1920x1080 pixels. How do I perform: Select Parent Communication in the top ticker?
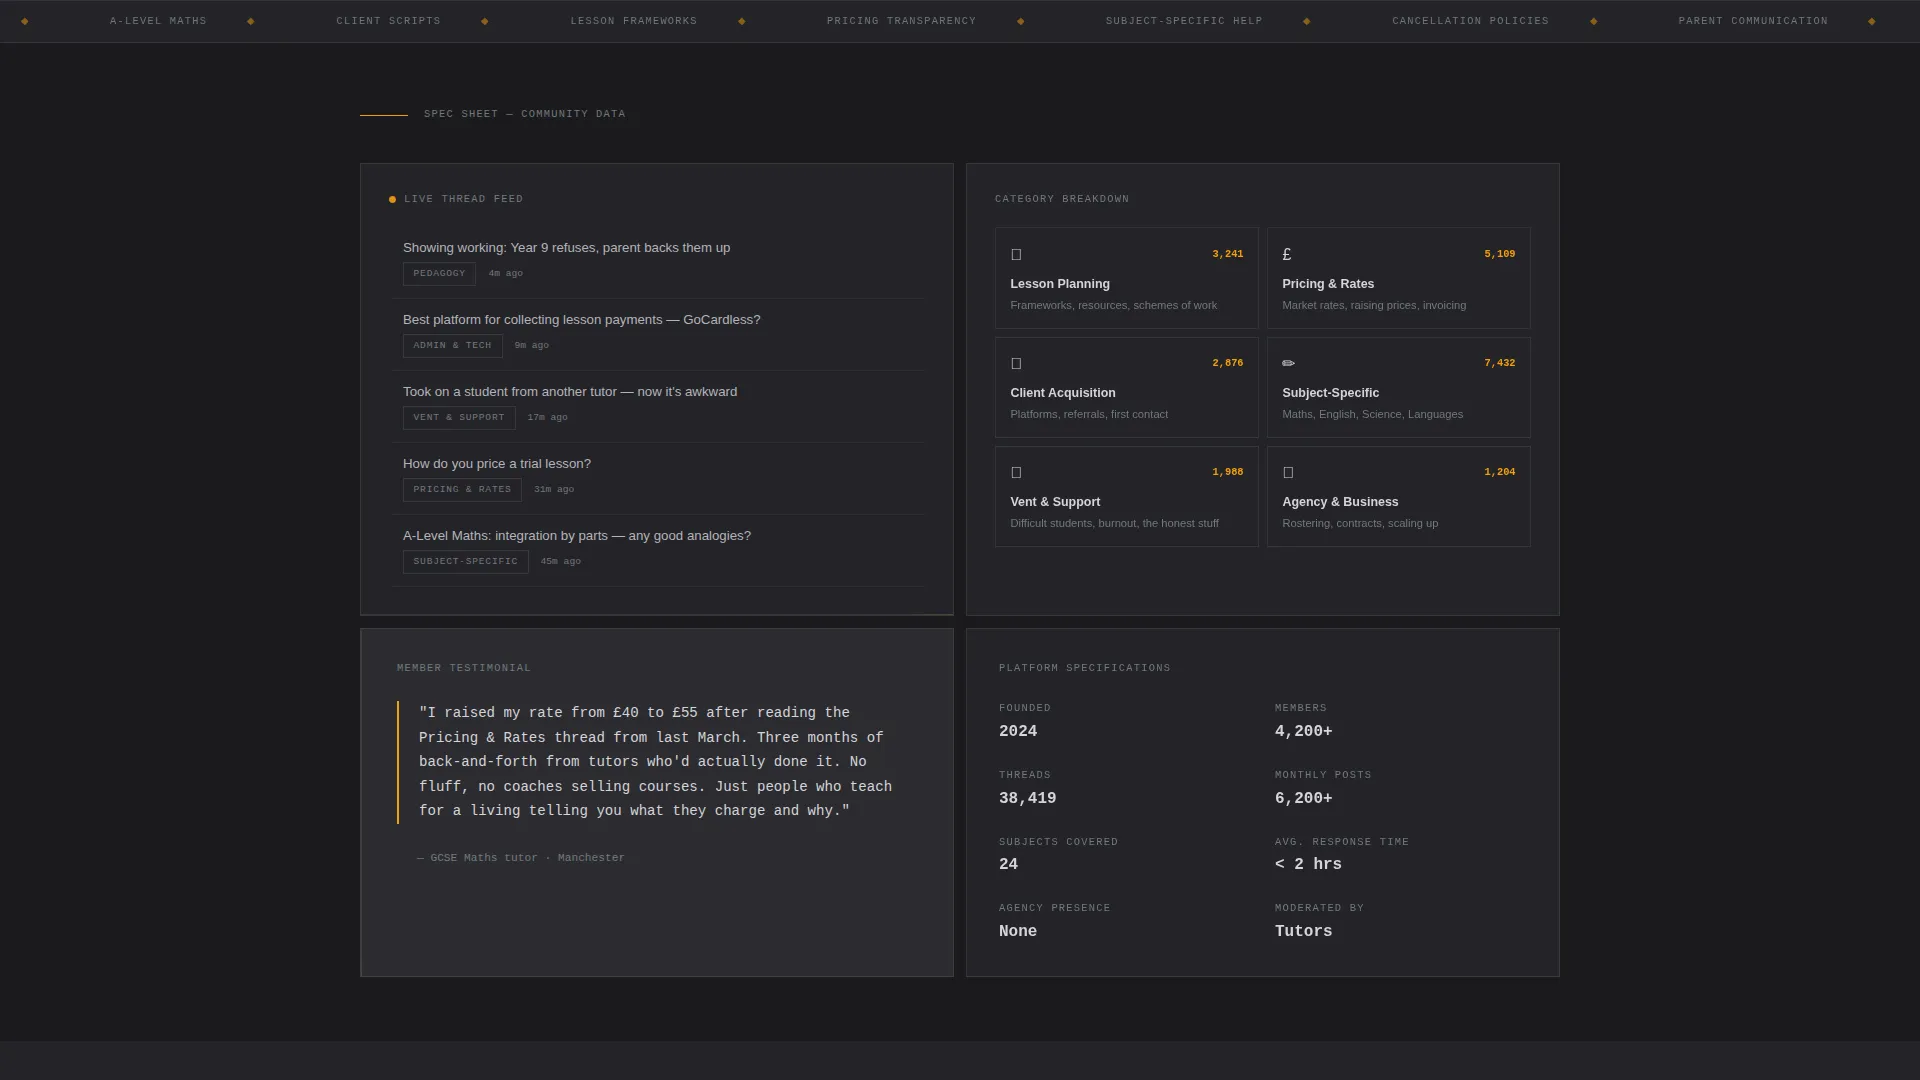(1753, 21)
